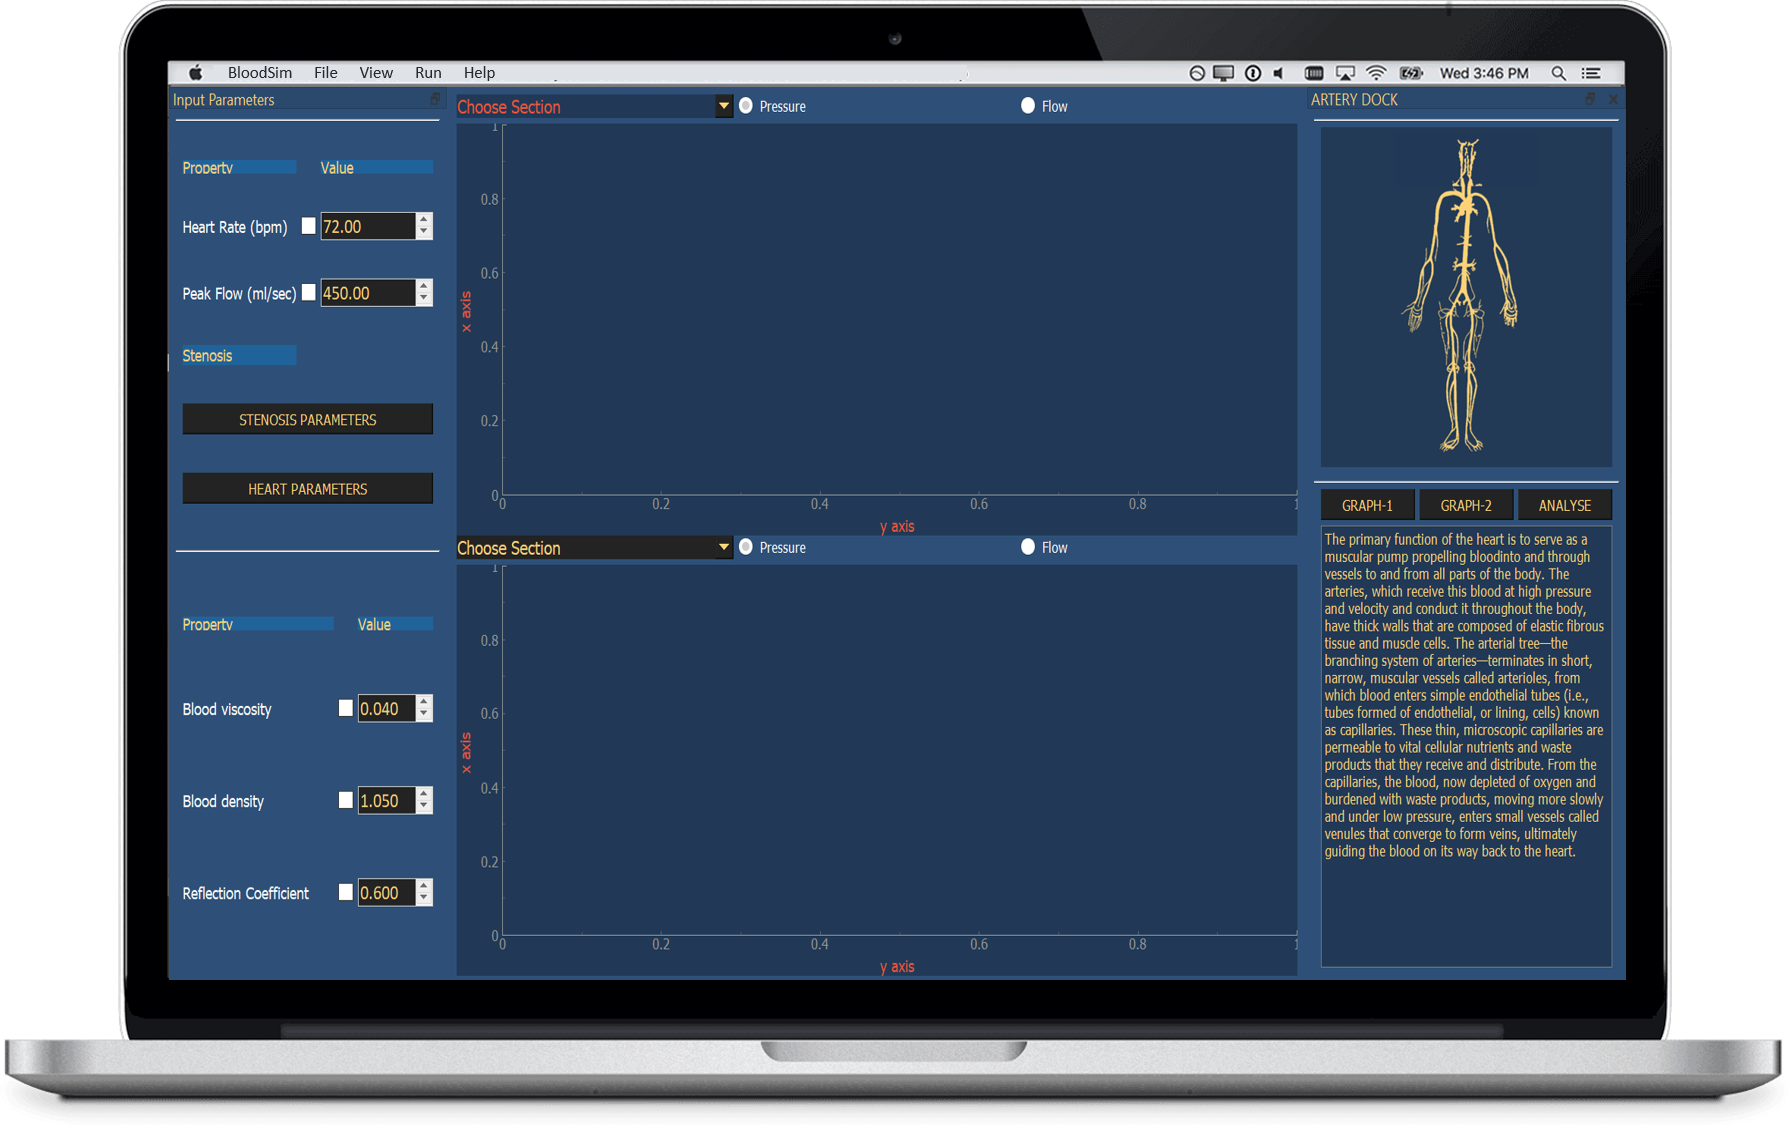Click the volume speaker icon
1789x1125 pixels.
[1279, 73]
